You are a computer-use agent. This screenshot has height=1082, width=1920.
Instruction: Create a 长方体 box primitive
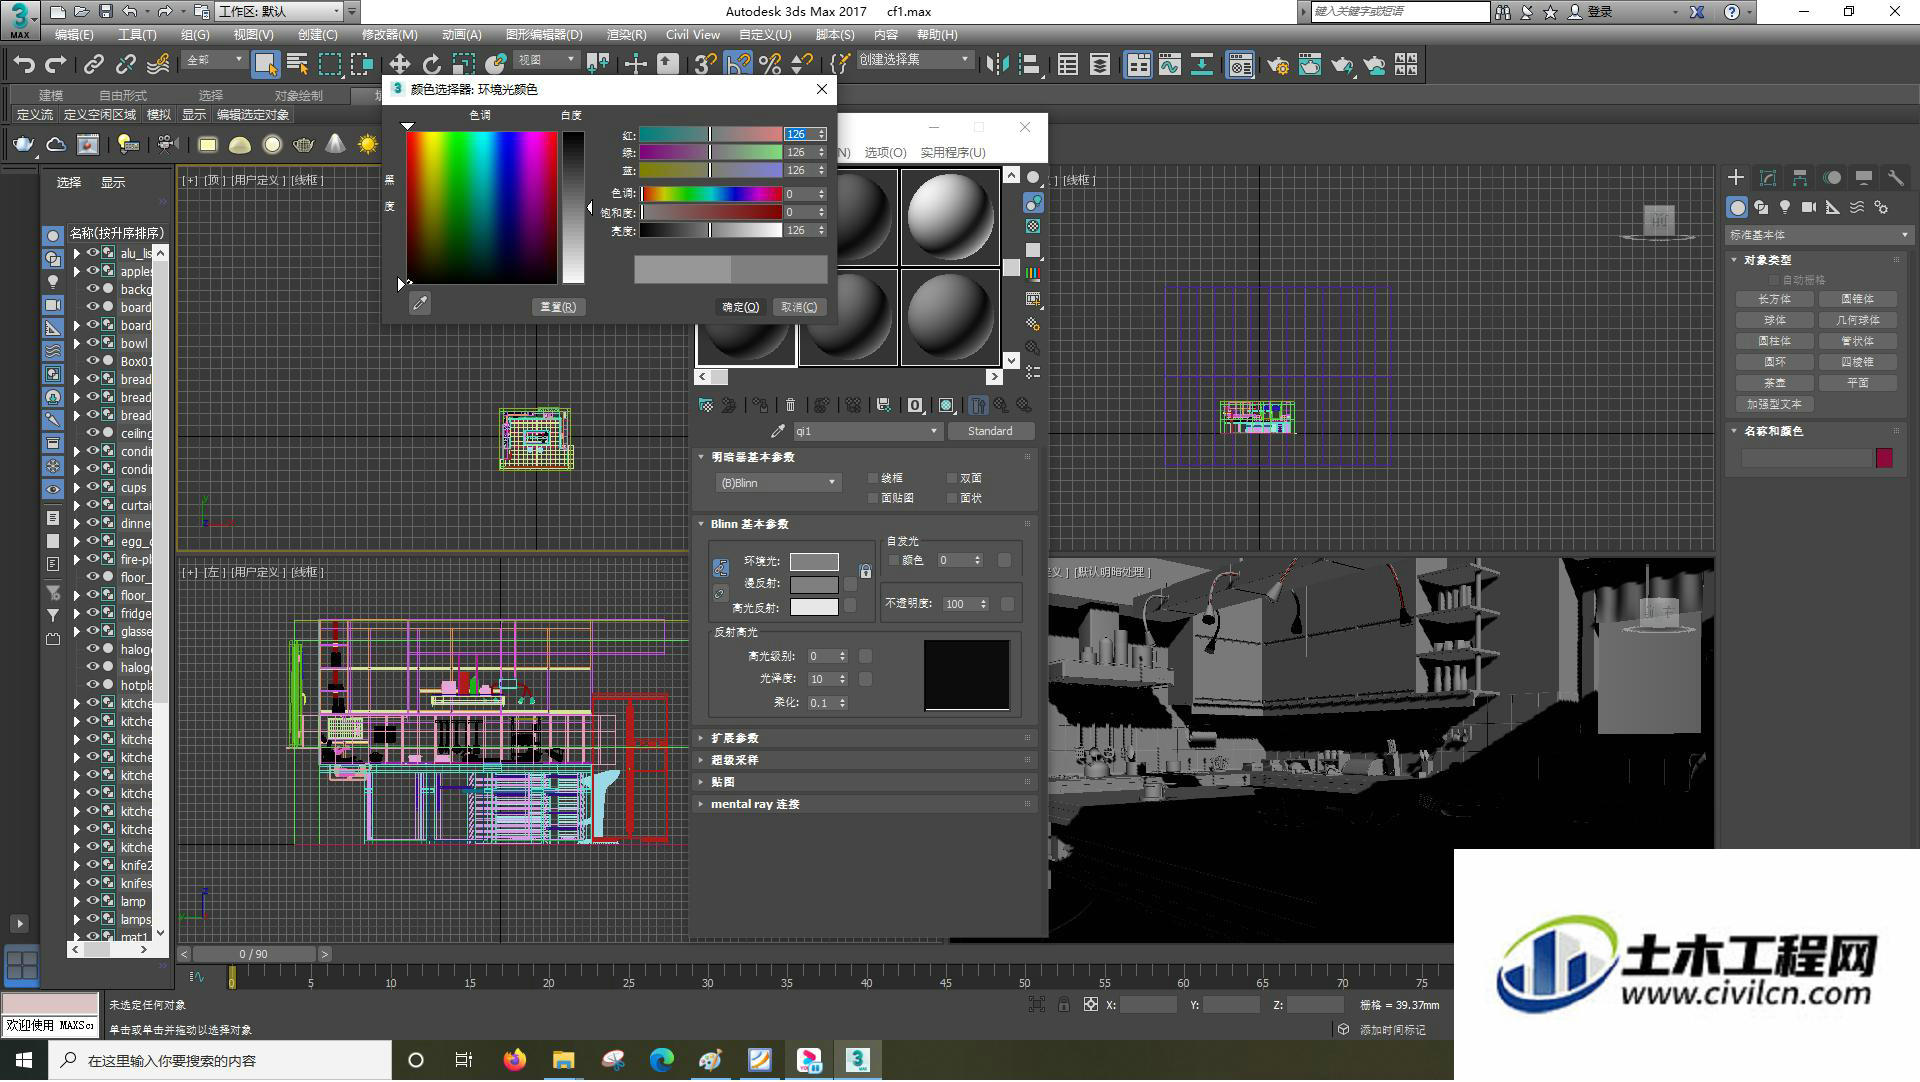(x=1774, y=299)
